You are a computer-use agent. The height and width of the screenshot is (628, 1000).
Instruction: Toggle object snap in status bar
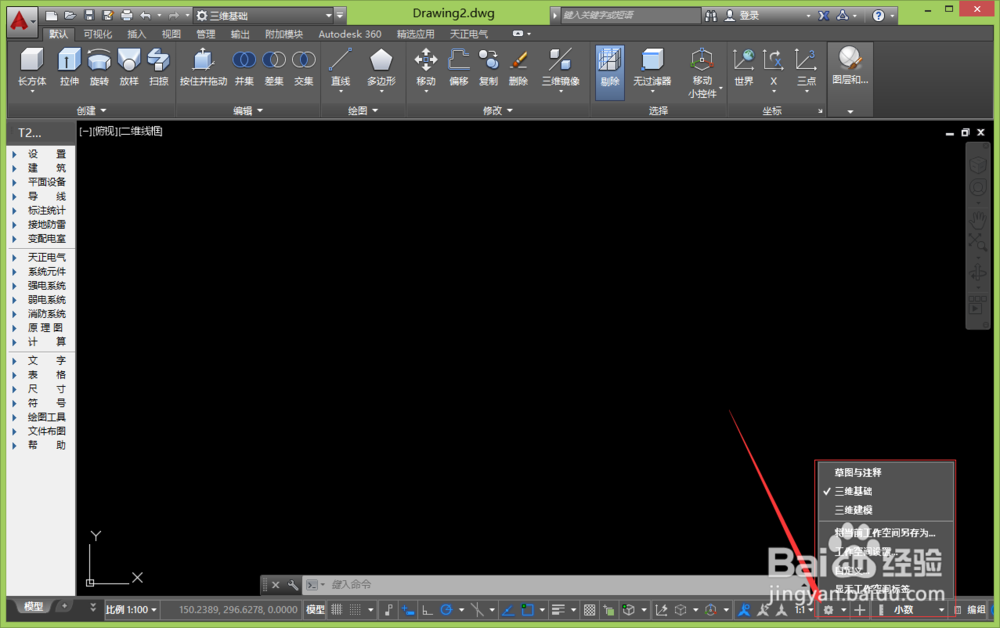pyautogui.click(x=527, y=610)
